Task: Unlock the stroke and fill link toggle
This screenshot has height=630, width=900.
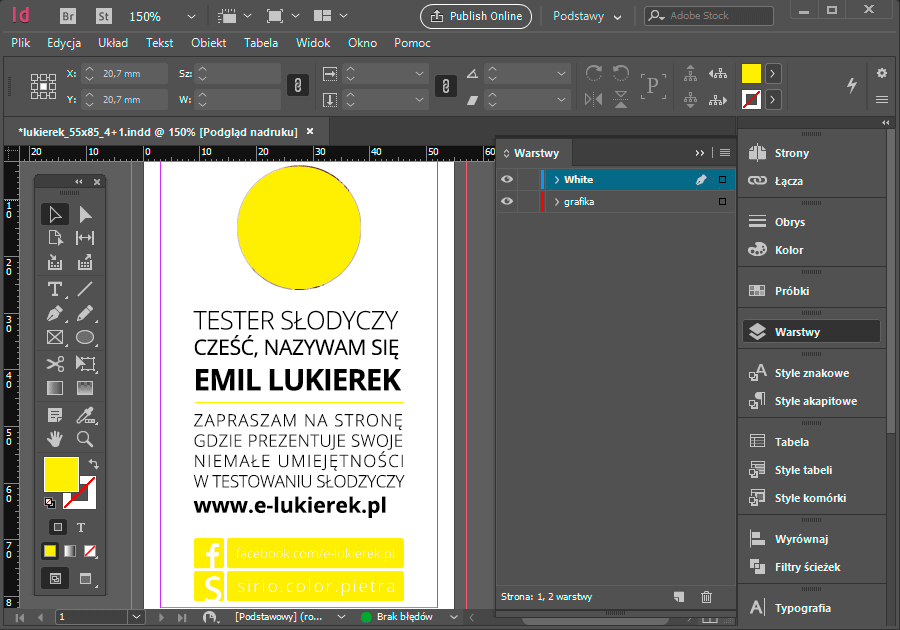Action: (297, 86)
